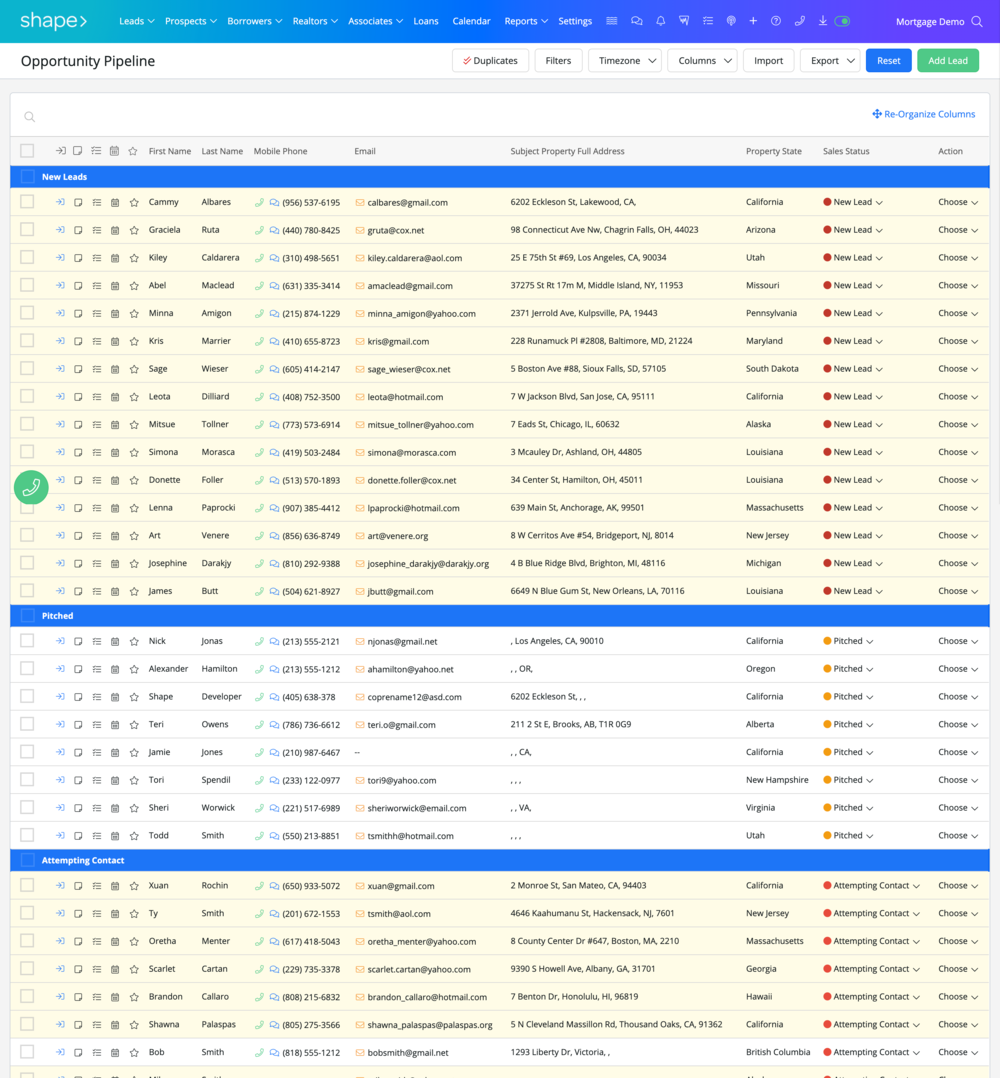Image resolution: width=1000 pixels, height=1078 pixels.
Task: Open Mortgage Demo account label
Action: tap(930, 22)
